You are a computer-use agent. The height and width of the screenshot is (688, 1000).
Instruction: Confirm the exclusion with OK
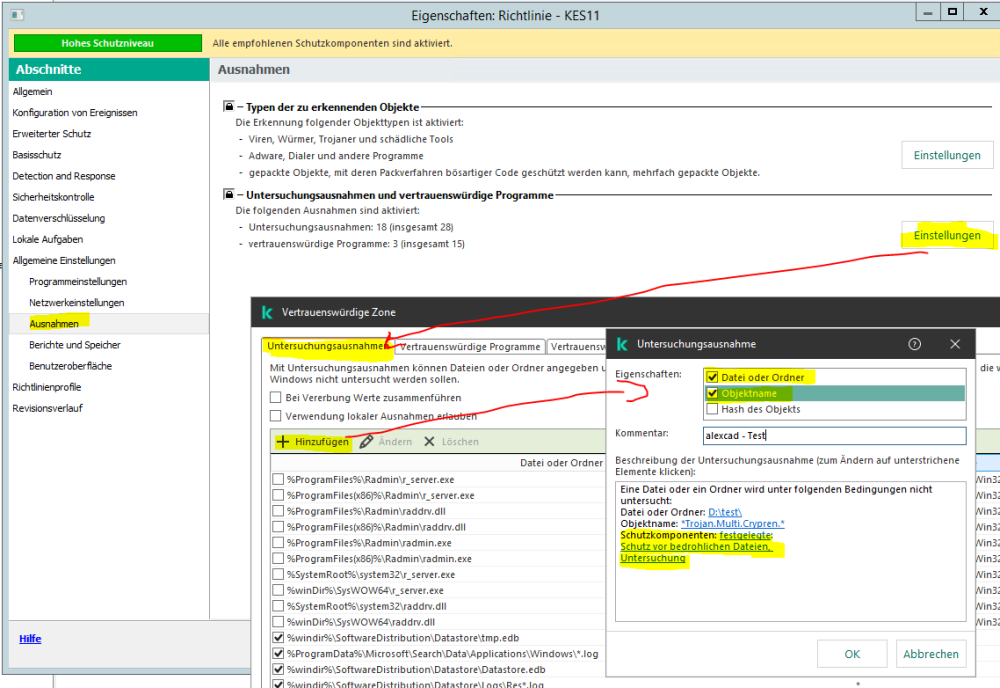852,654
